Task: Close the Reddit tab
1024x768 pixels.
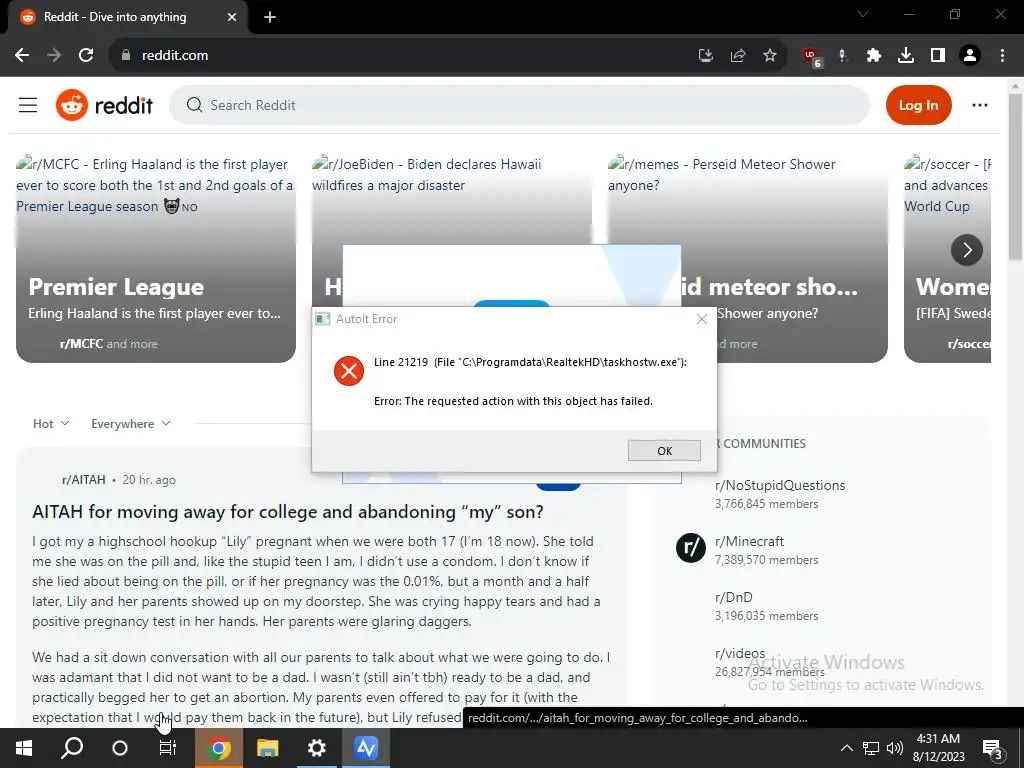Action: point(232,18)
